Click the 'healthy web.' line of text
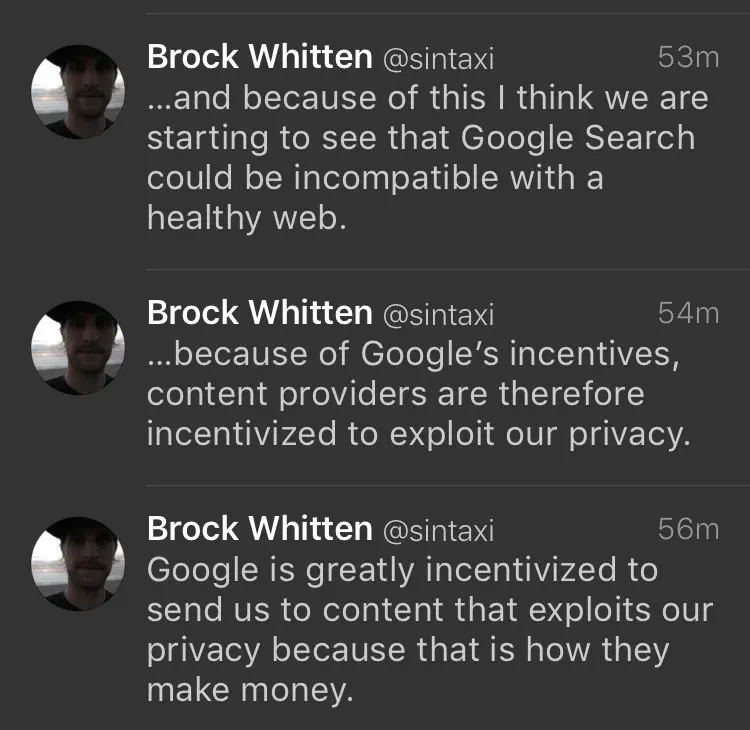The width and height of the screenshot is (750, 730). point(246,217)
